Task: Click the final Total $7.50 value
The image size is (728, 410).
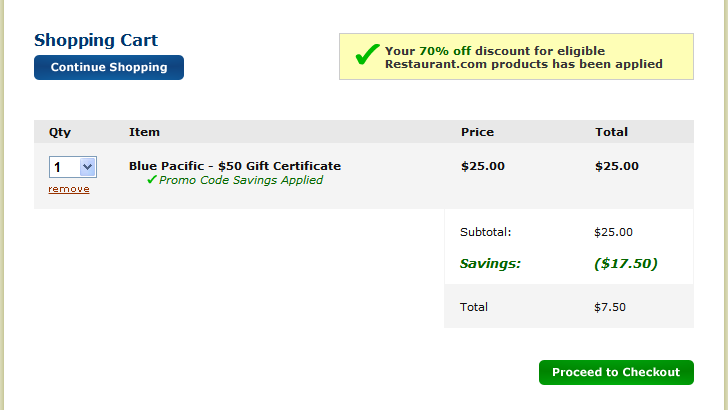Action: (x=610, y=307)
